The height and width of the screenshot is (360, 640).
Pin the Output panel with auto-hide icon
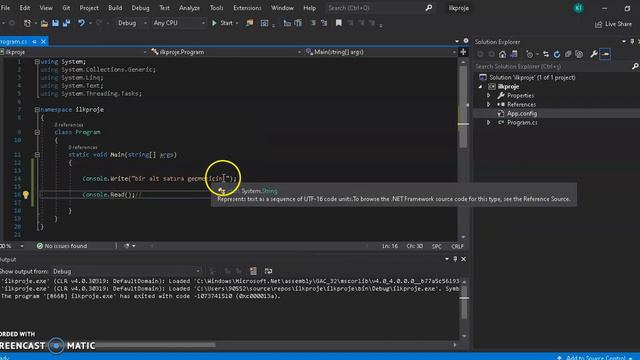(x=455, y=259)
